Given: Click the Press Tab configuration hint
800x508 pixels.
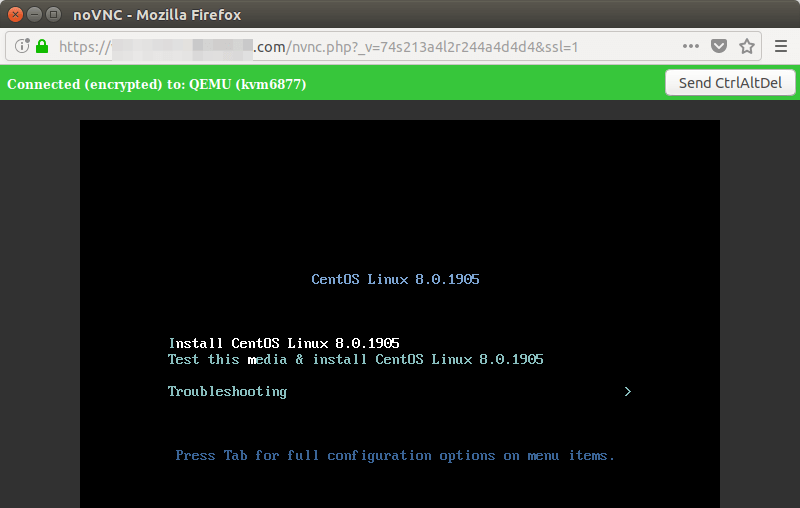Looking at the screenshot, I should [x=395, y=455].
